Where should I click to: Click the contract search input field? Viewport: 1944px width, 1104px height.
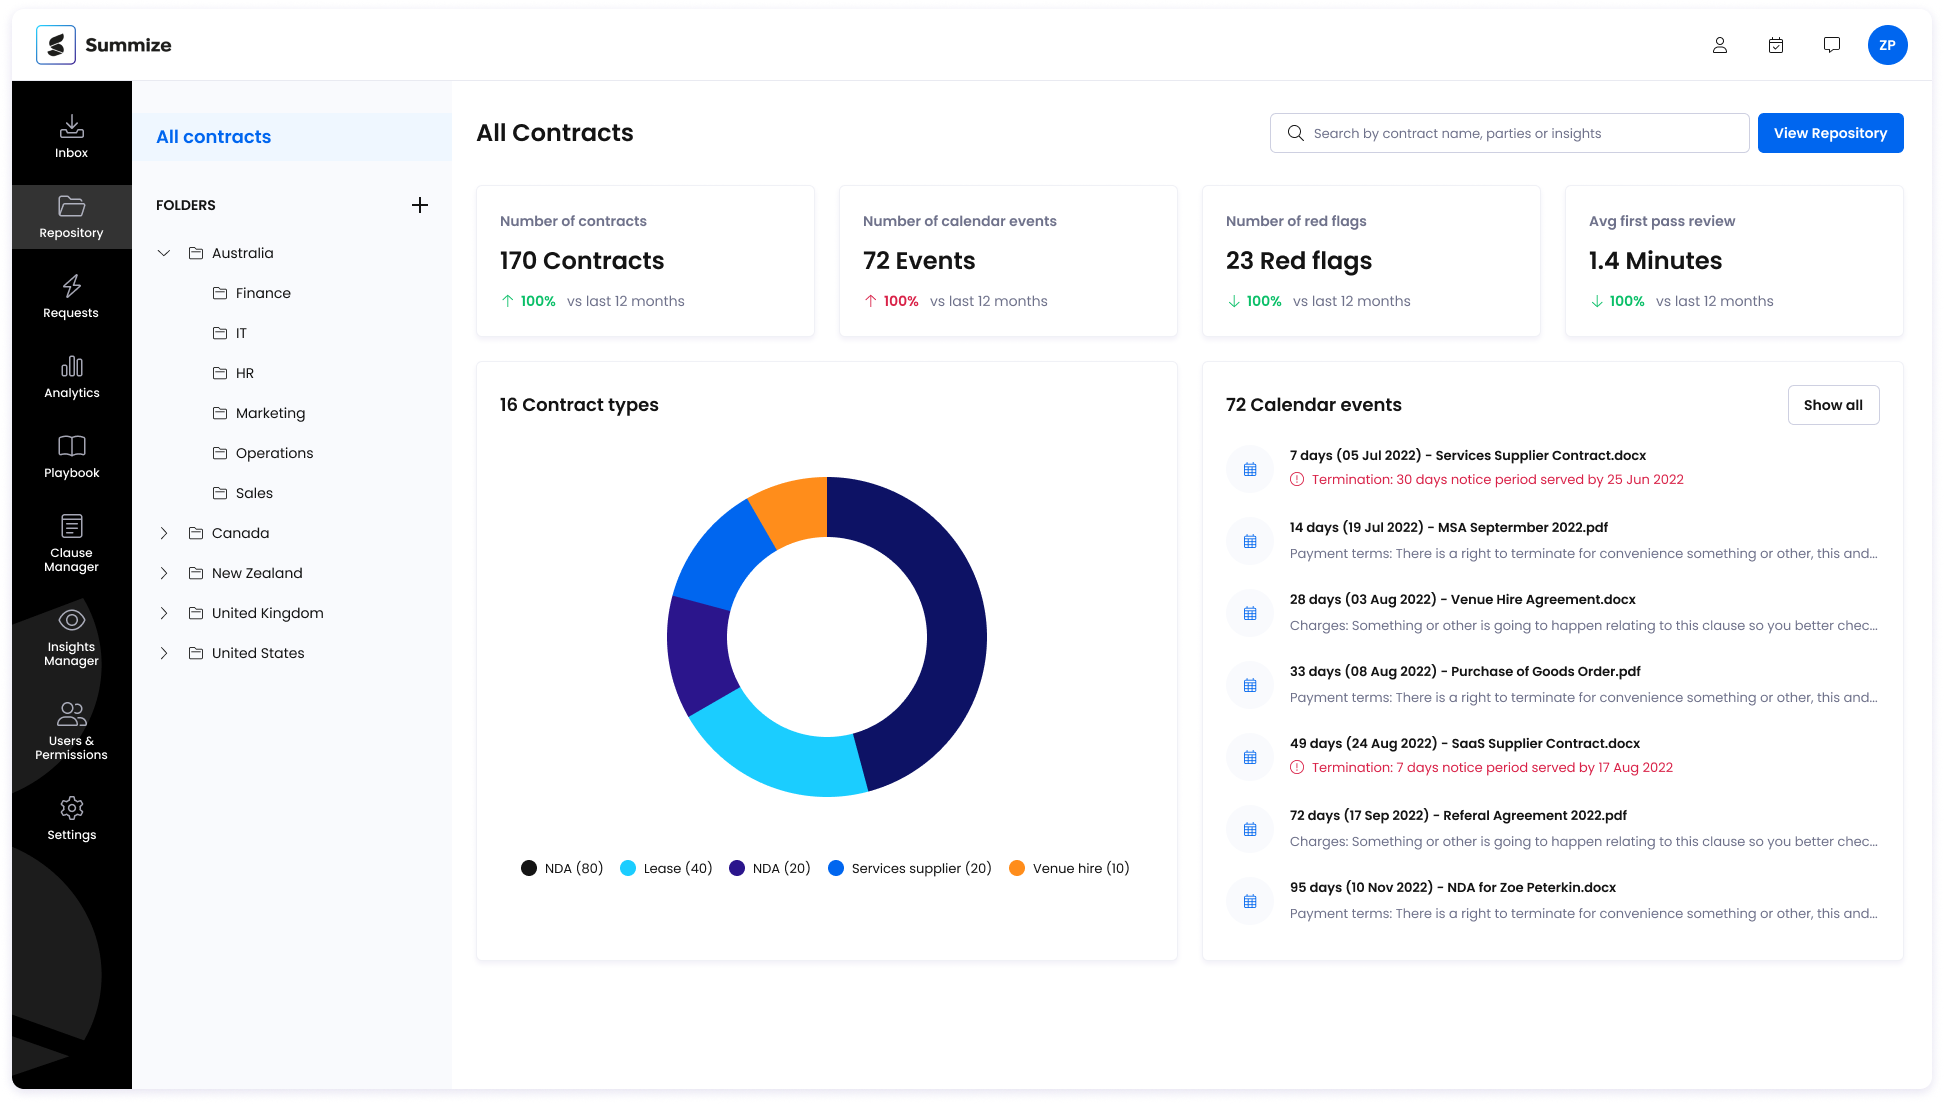(x=1508, y=133)
